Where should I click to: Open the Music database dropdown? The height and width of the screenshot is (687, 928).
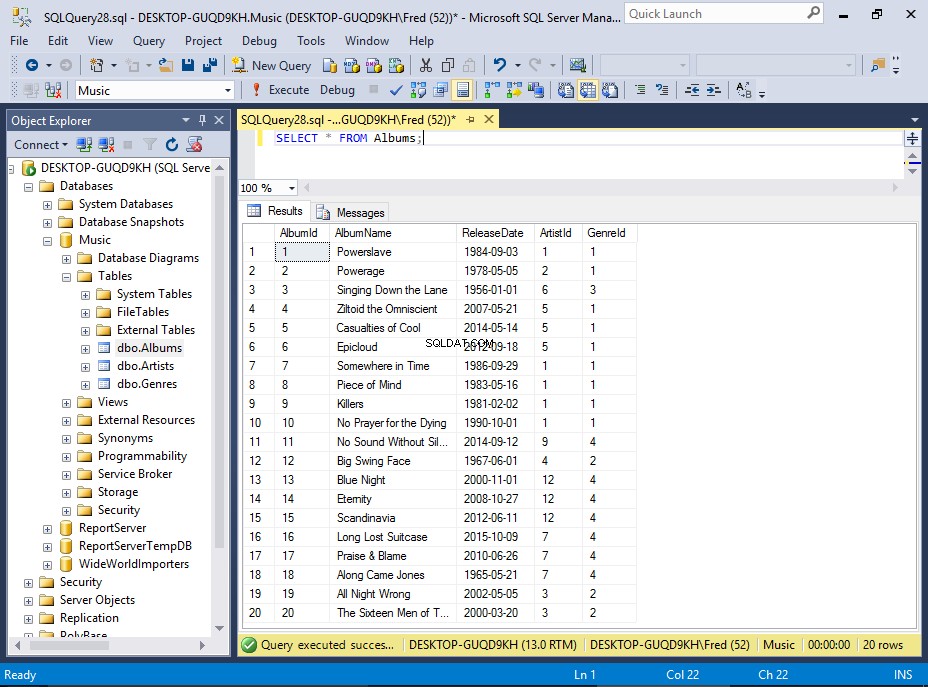click(228, 91)
